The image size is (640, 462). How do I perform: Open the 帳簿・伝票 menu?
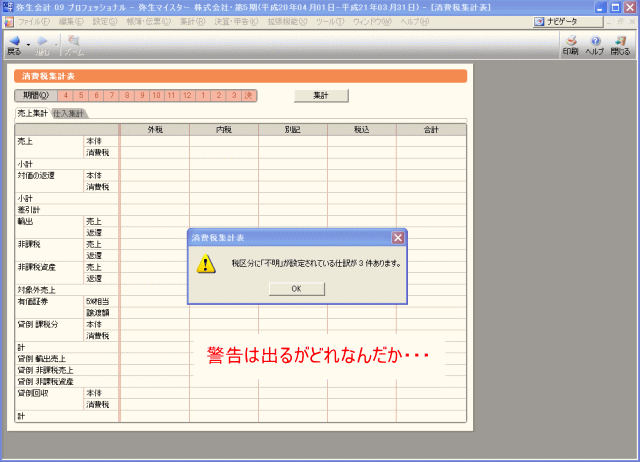coord(149,22)
